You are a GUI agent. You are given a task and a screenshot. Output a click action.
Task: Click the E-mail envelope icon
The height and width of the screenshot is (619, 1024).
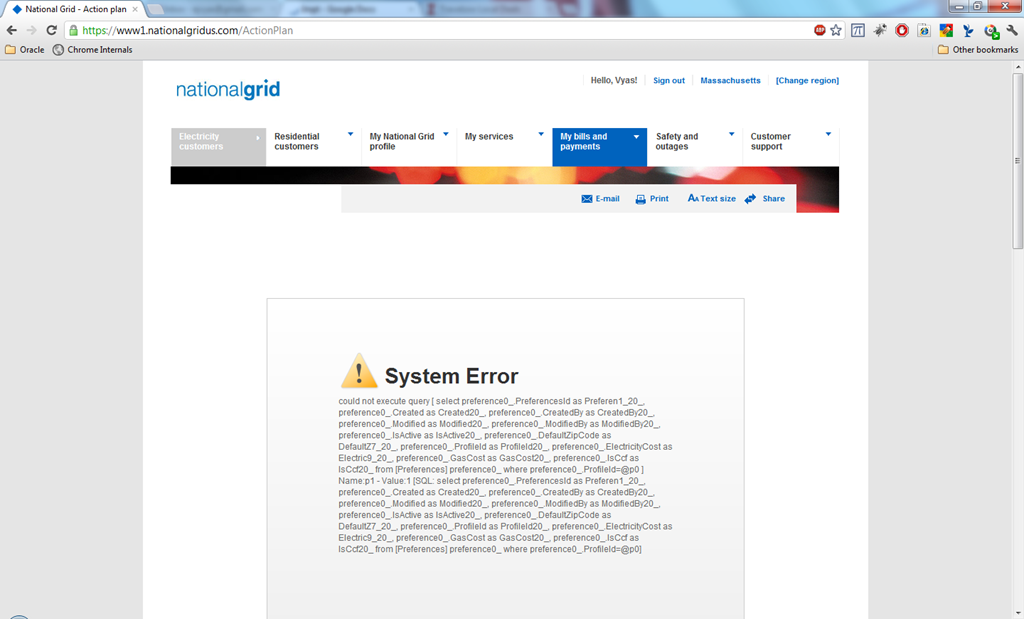click(586, 199)
